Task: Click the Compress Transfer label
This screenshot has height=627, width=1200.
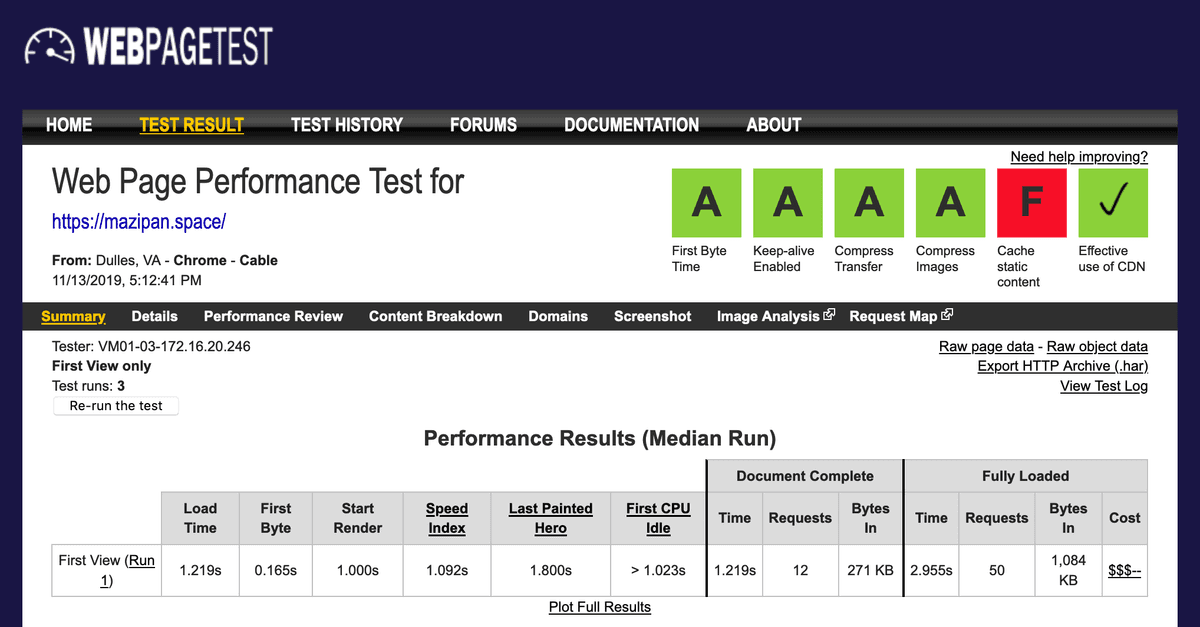Action: pos(865,259)
